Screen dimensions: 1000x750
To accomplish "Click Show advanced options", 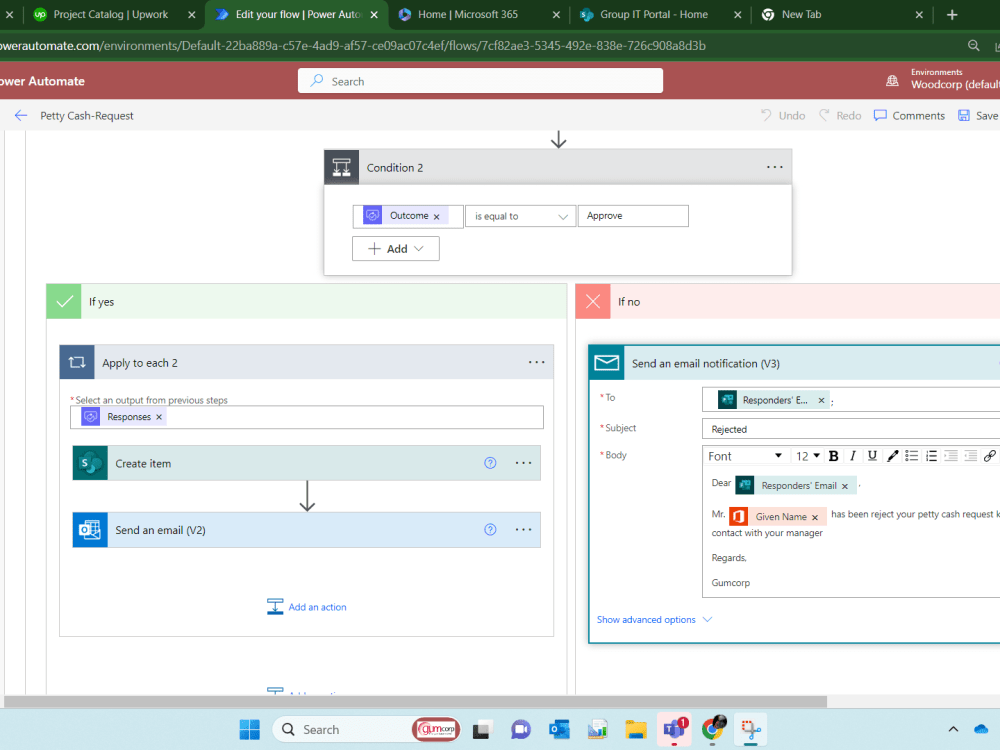I will 654,619.
